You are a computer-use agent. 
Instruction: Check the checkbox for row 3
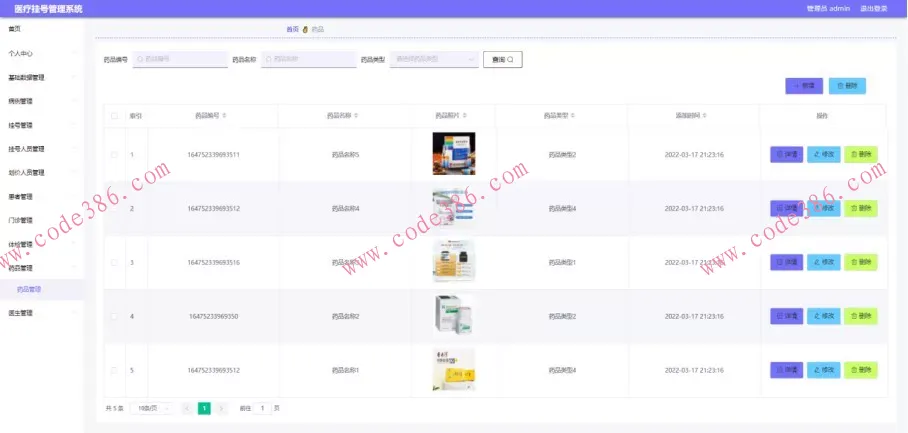pyautogui.click(x=114, y=262)
